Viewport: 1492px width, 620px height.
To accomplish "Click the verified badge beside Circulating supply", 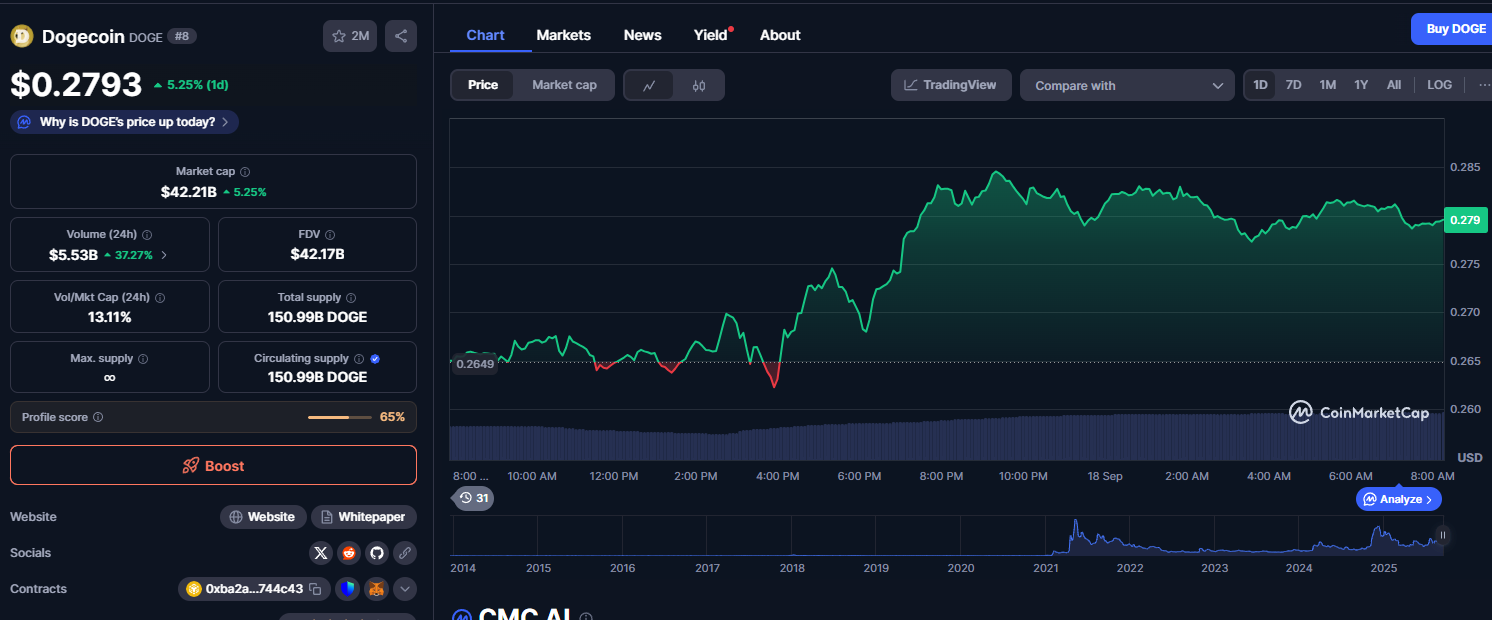I will (x=375, y=359).
